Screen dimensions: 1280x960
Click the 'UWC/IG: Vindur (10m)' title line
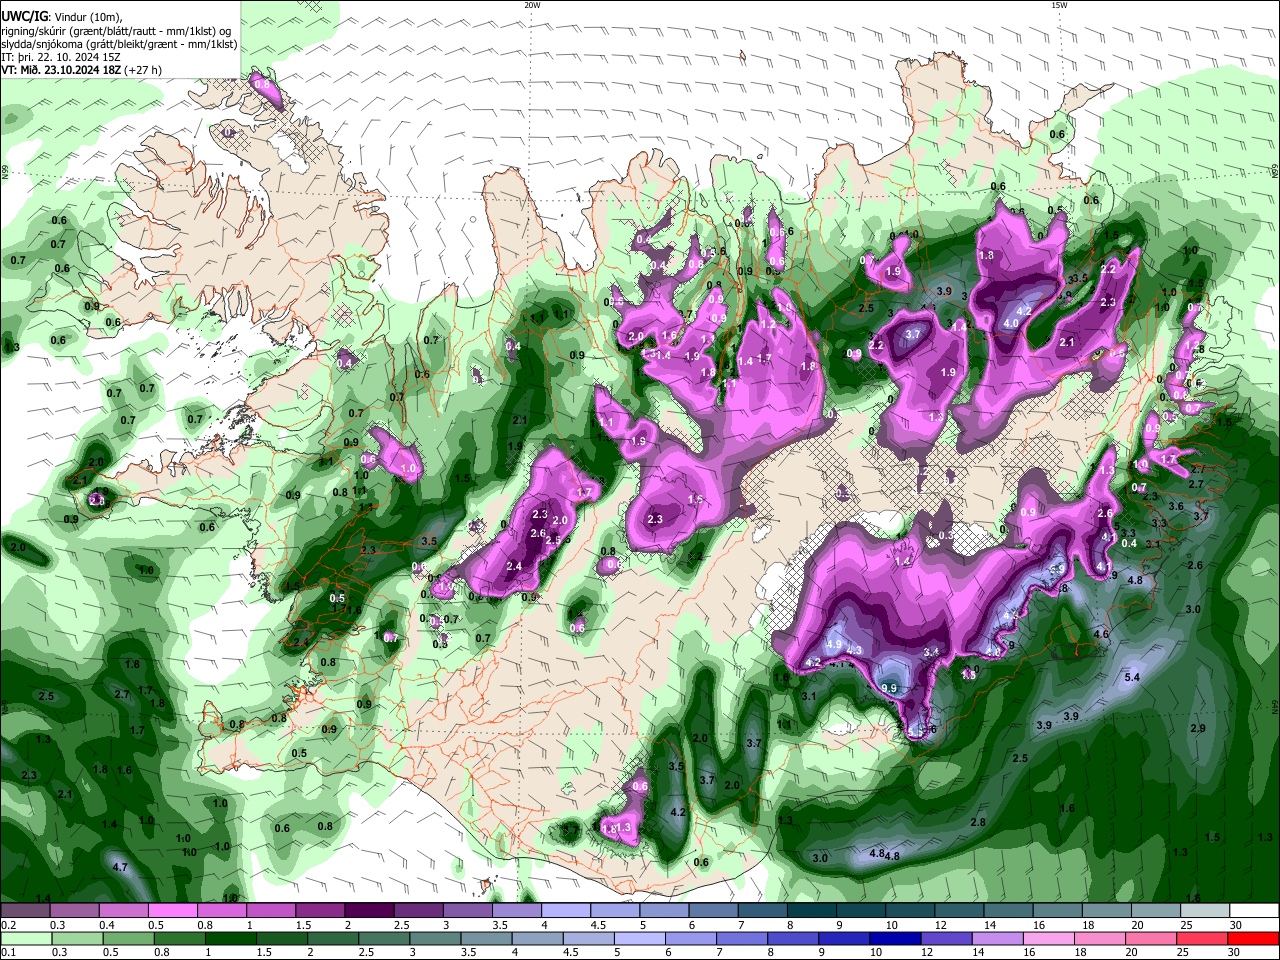62,16
